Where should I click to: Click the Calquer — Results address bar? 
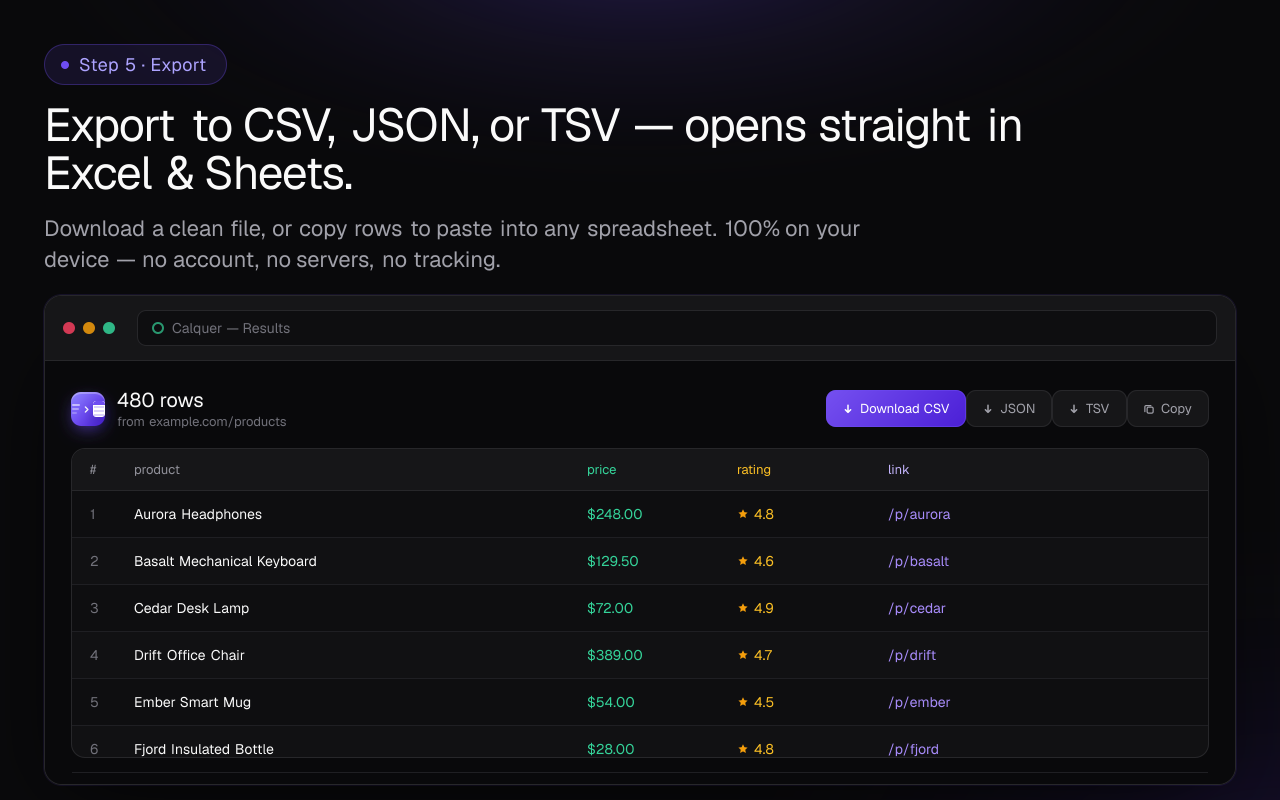(677, 328)
